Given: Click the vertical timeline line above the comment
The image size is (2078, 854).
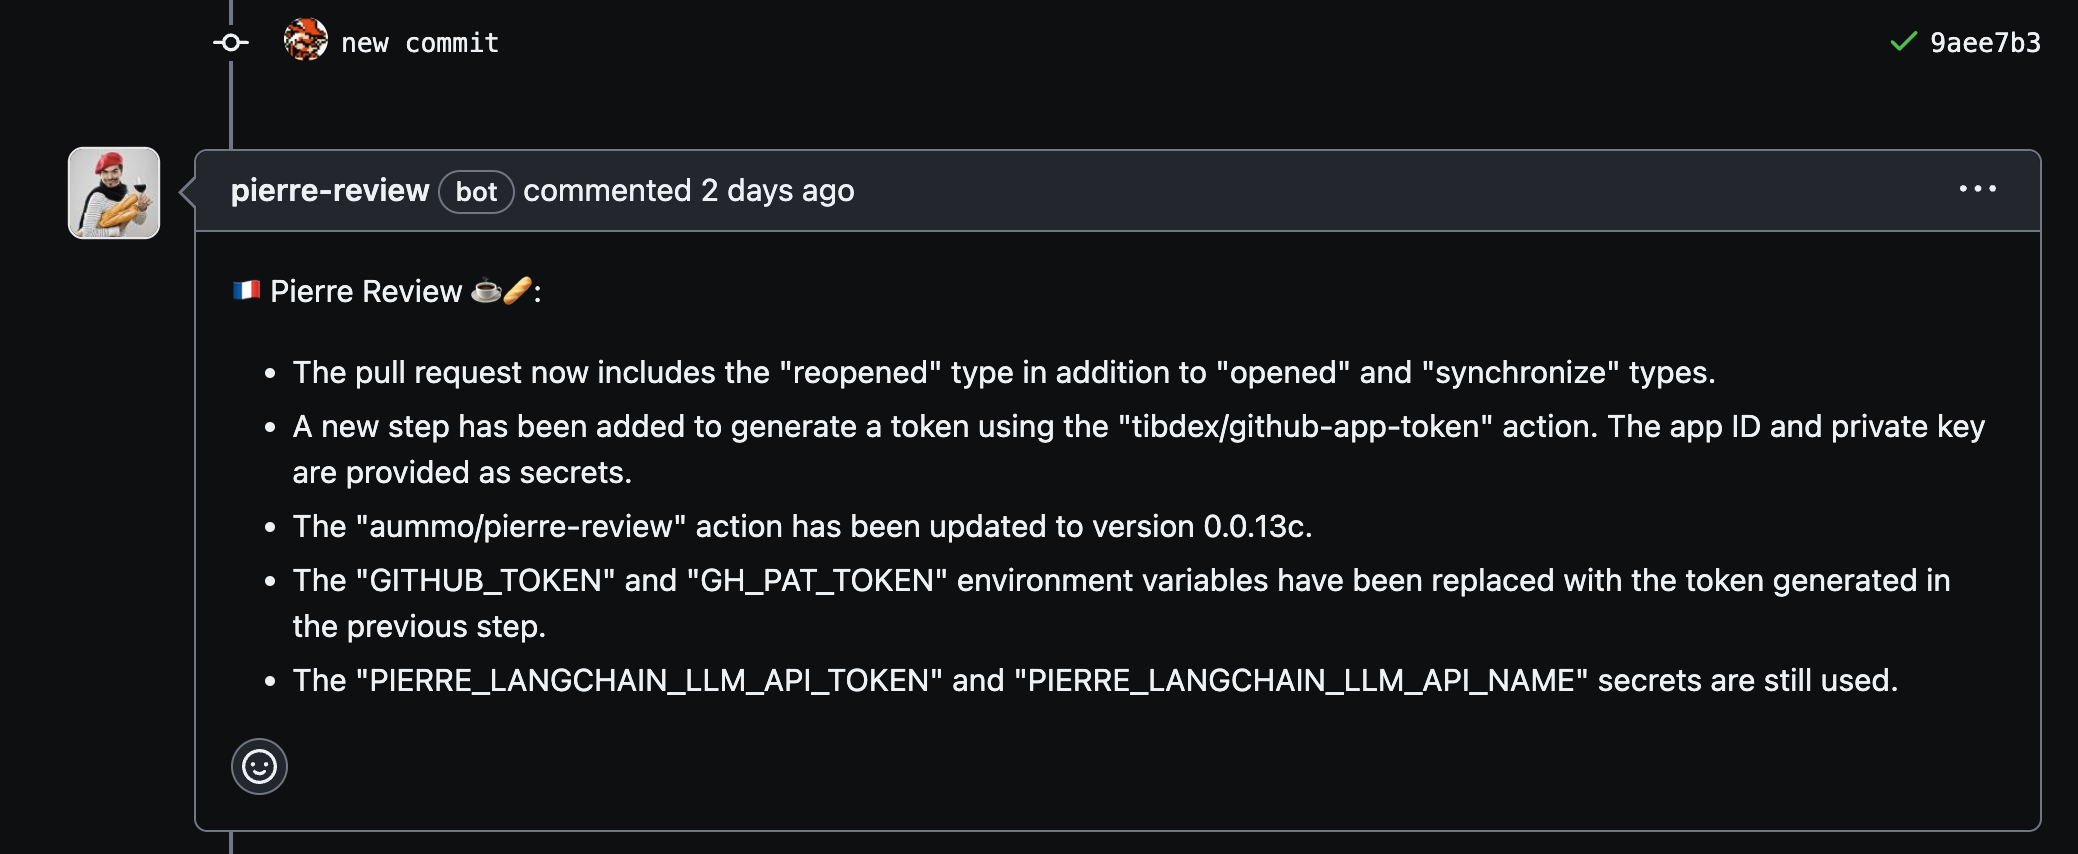Looking at the screenshot, I should [x=229, y=110].
